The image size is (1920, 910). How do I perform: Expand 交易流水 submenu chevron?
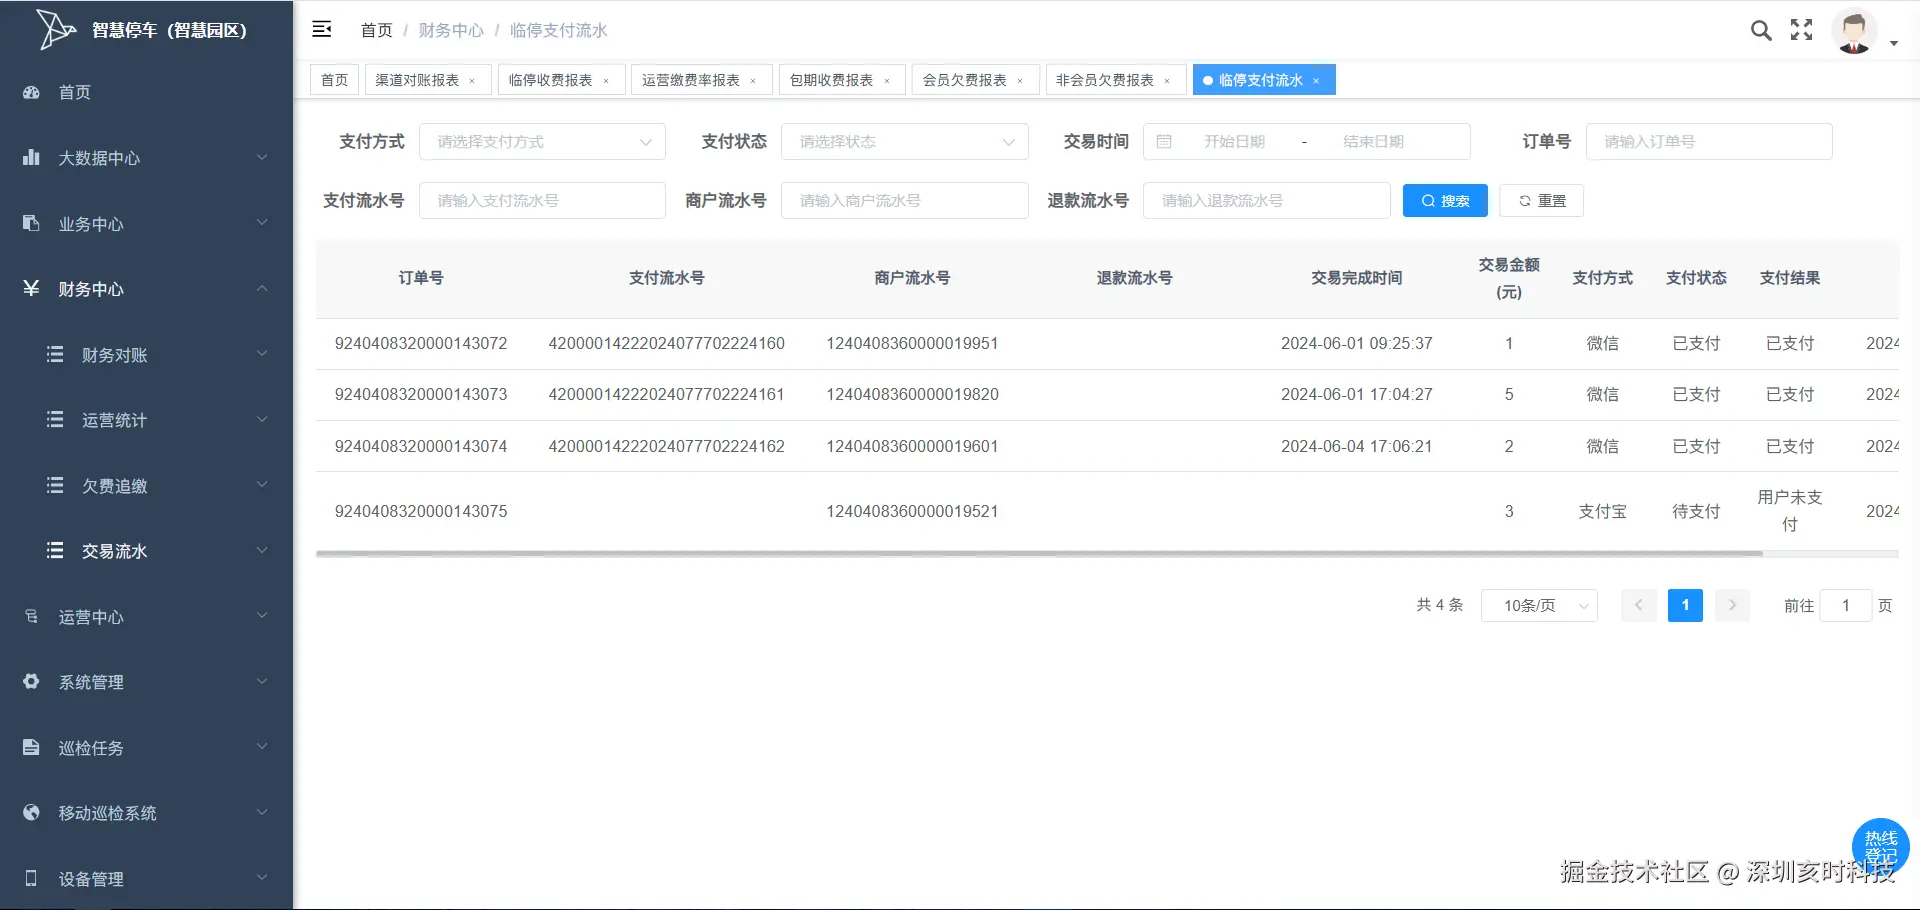click(x=262, y=550)
